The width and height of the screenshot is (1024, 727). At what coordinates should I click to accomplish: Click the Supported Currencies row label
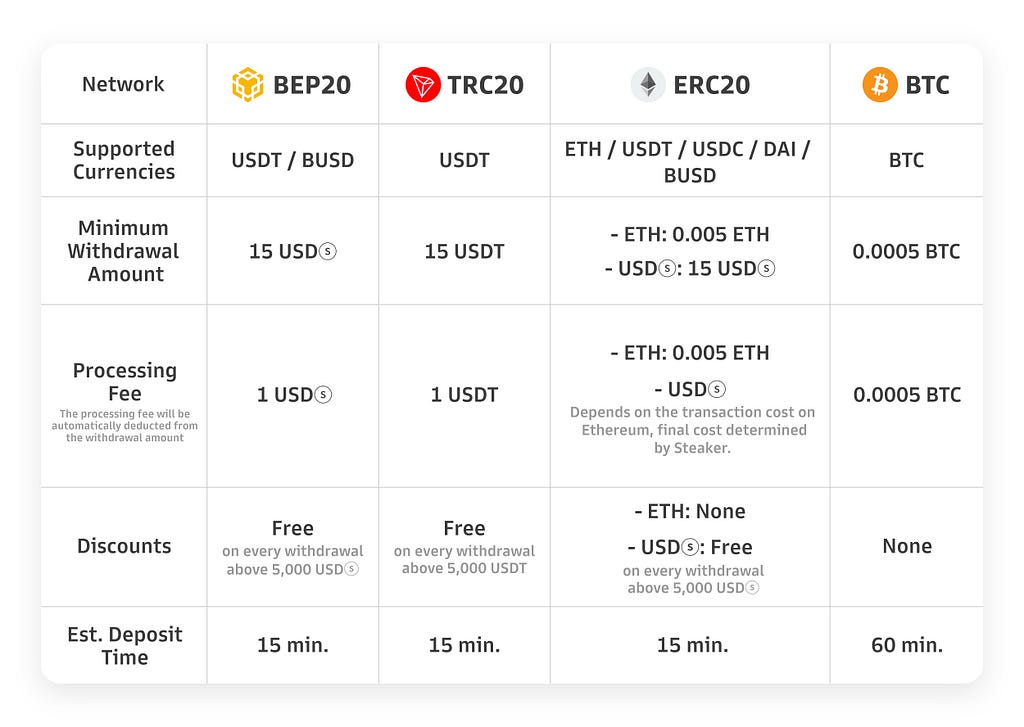(x=123, y=160)
